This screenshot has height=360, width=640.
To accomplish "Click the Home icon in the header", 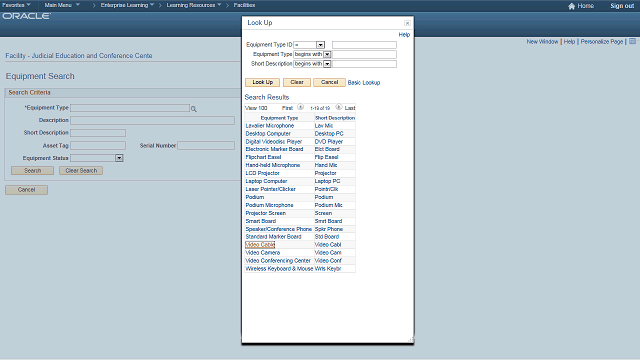I will tap(571, 6).
